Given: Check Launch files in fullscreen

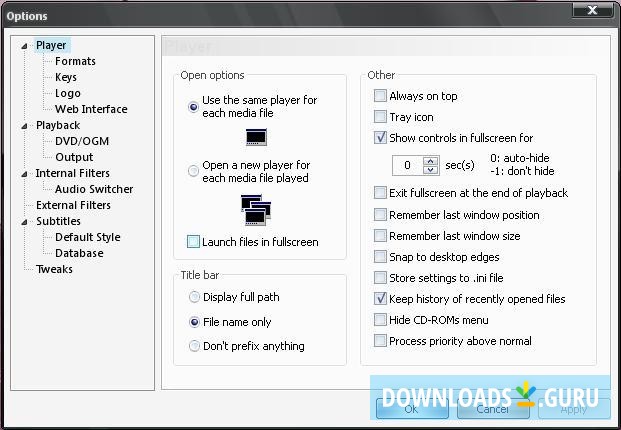Looking at the screenshot, I should pos(193,242).
